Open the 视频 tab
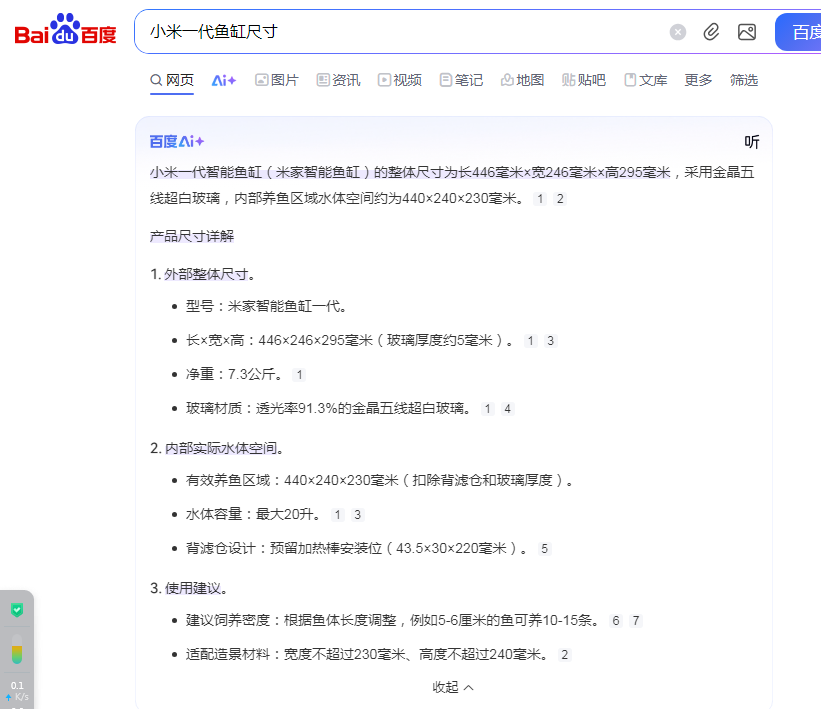The width and height of the screenshot is (821, 709). [x=400, y=80]
